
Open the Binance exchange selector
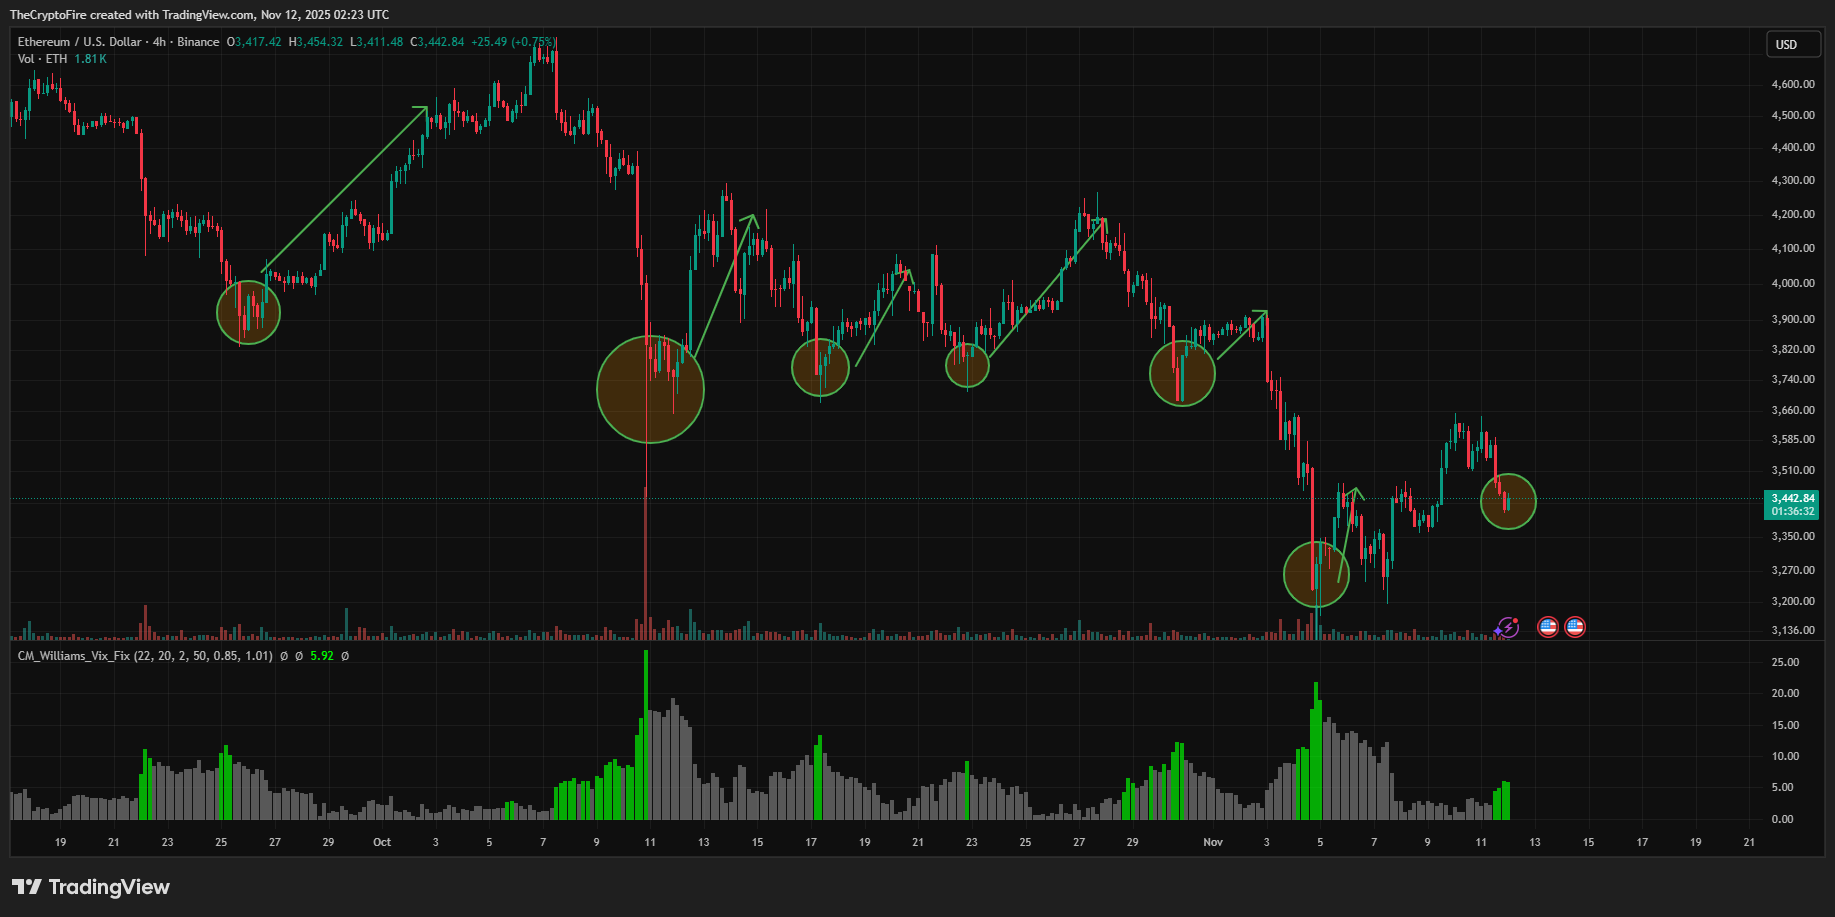198,41
